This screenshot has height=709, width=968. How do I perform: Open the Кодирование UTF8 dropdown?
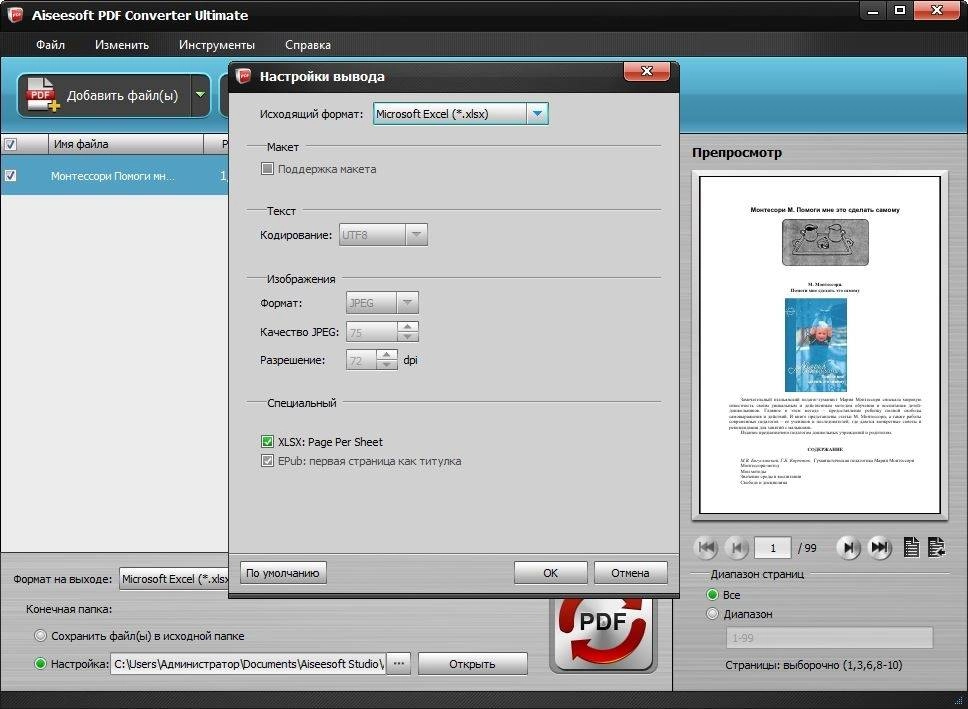tap(417, 235)
